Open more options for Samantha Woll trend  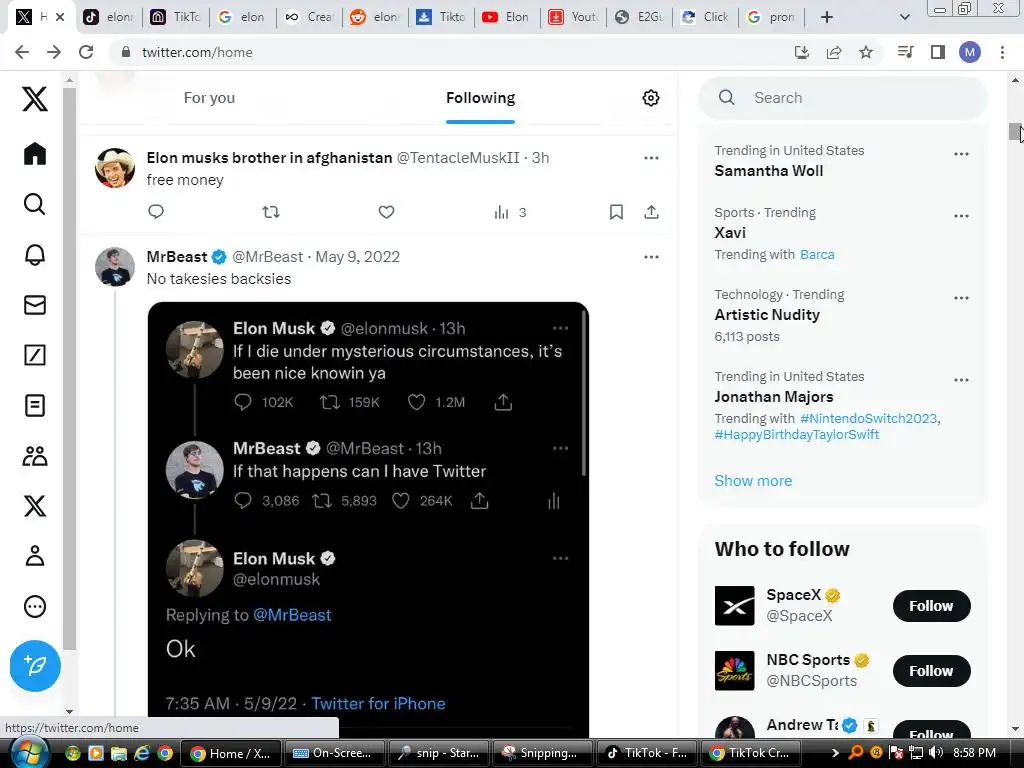pos(961,154)
